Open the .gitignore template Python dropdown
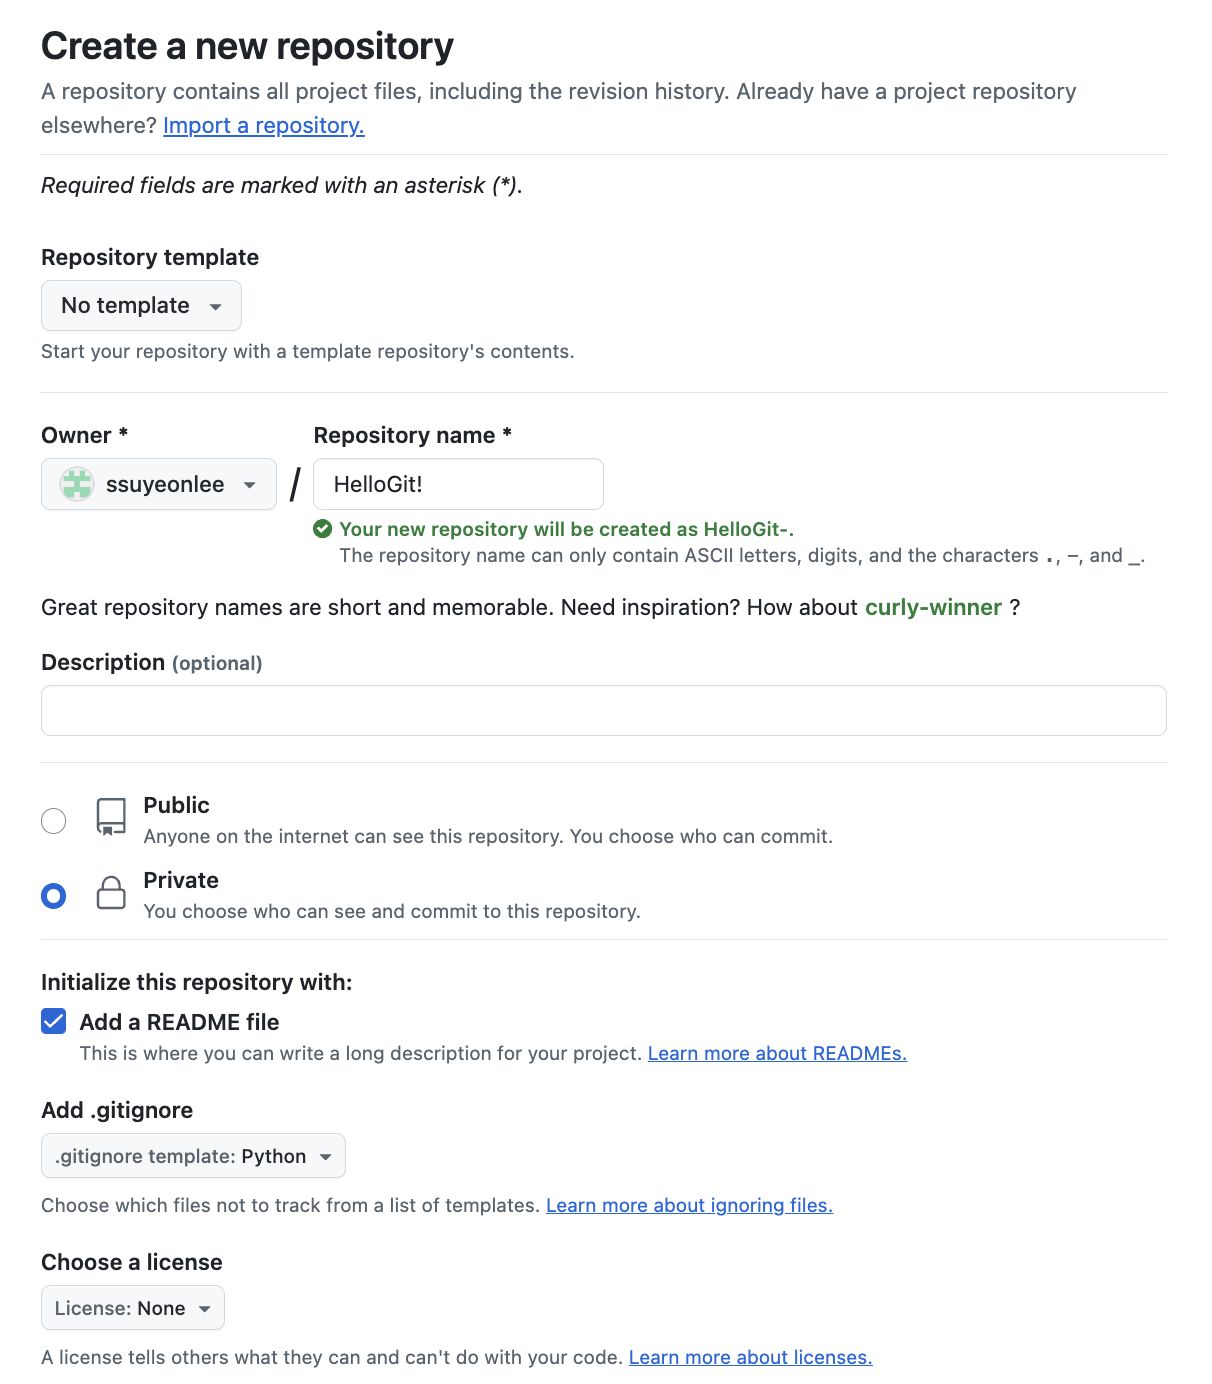1212x1384 pixels. [x=193, y=1156]
